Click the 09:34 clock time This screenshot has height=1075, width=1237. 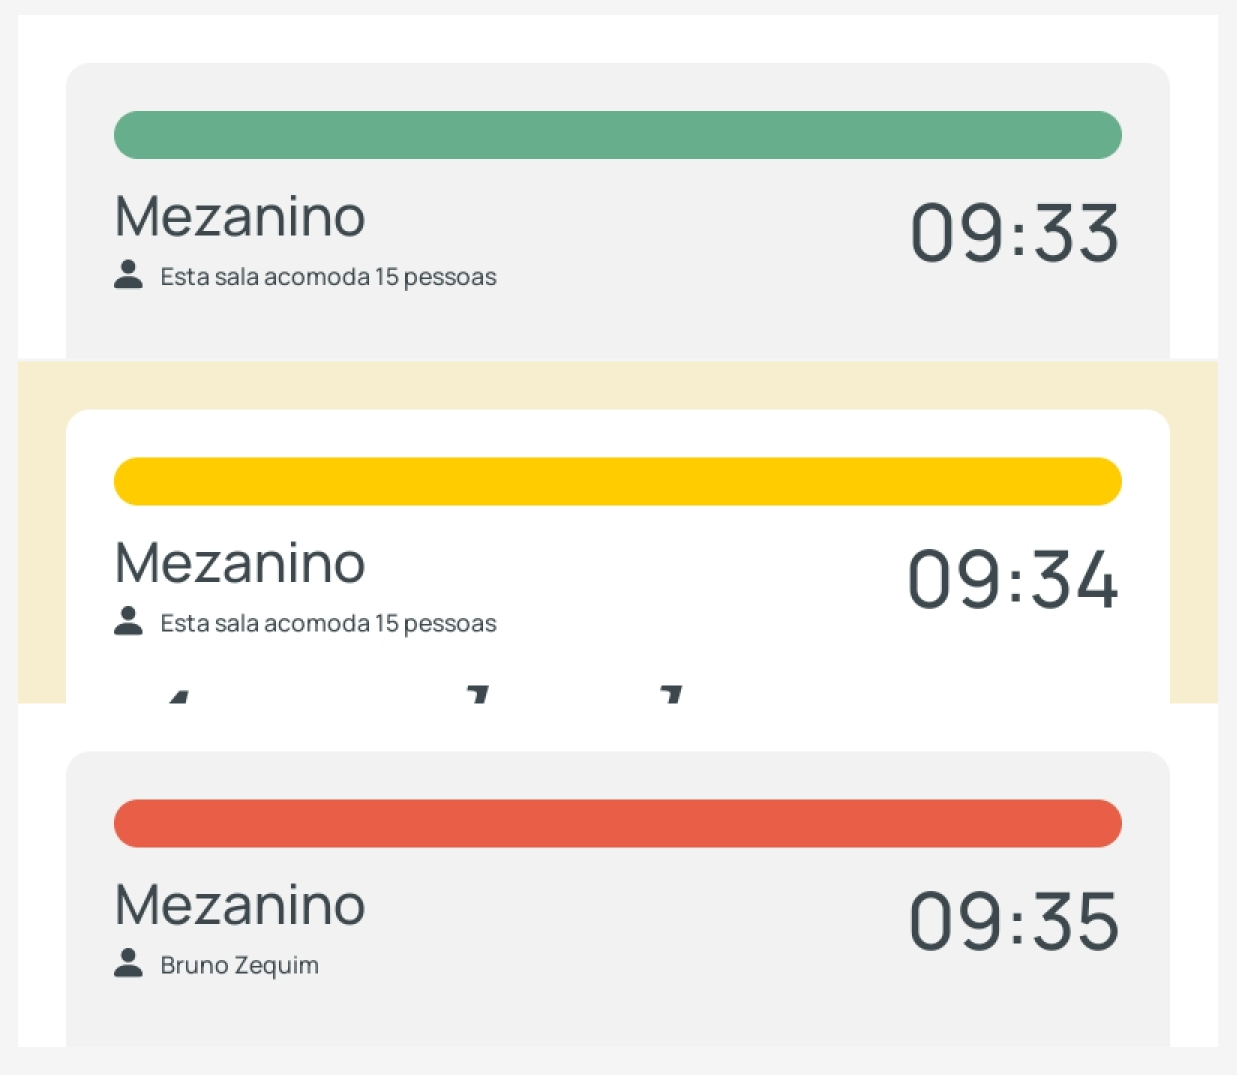click(1012, 580)
